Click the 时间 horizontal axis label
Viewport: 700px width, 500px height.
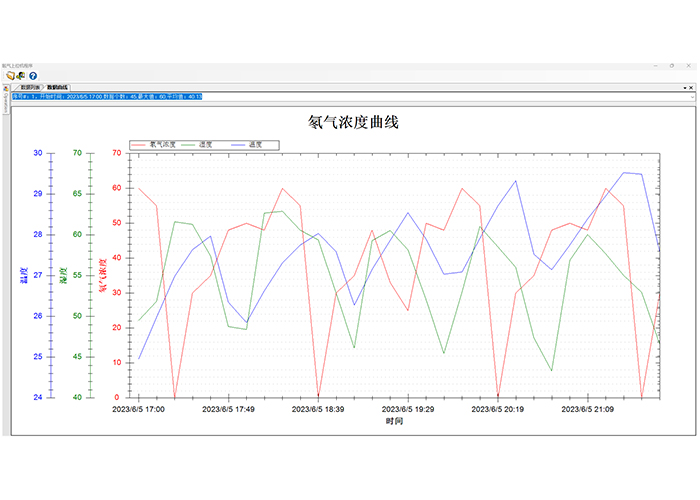(395, 422)
